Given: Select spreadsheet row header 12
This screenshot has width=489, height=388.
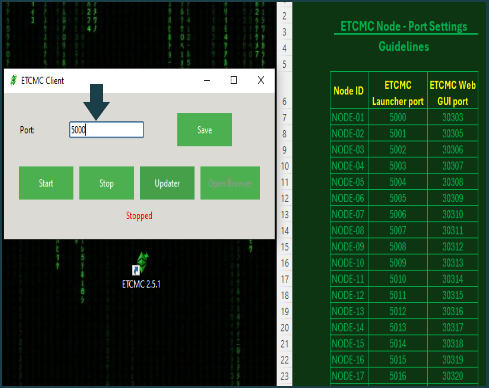Looking at the screenshot, I should tap(284, 198).
